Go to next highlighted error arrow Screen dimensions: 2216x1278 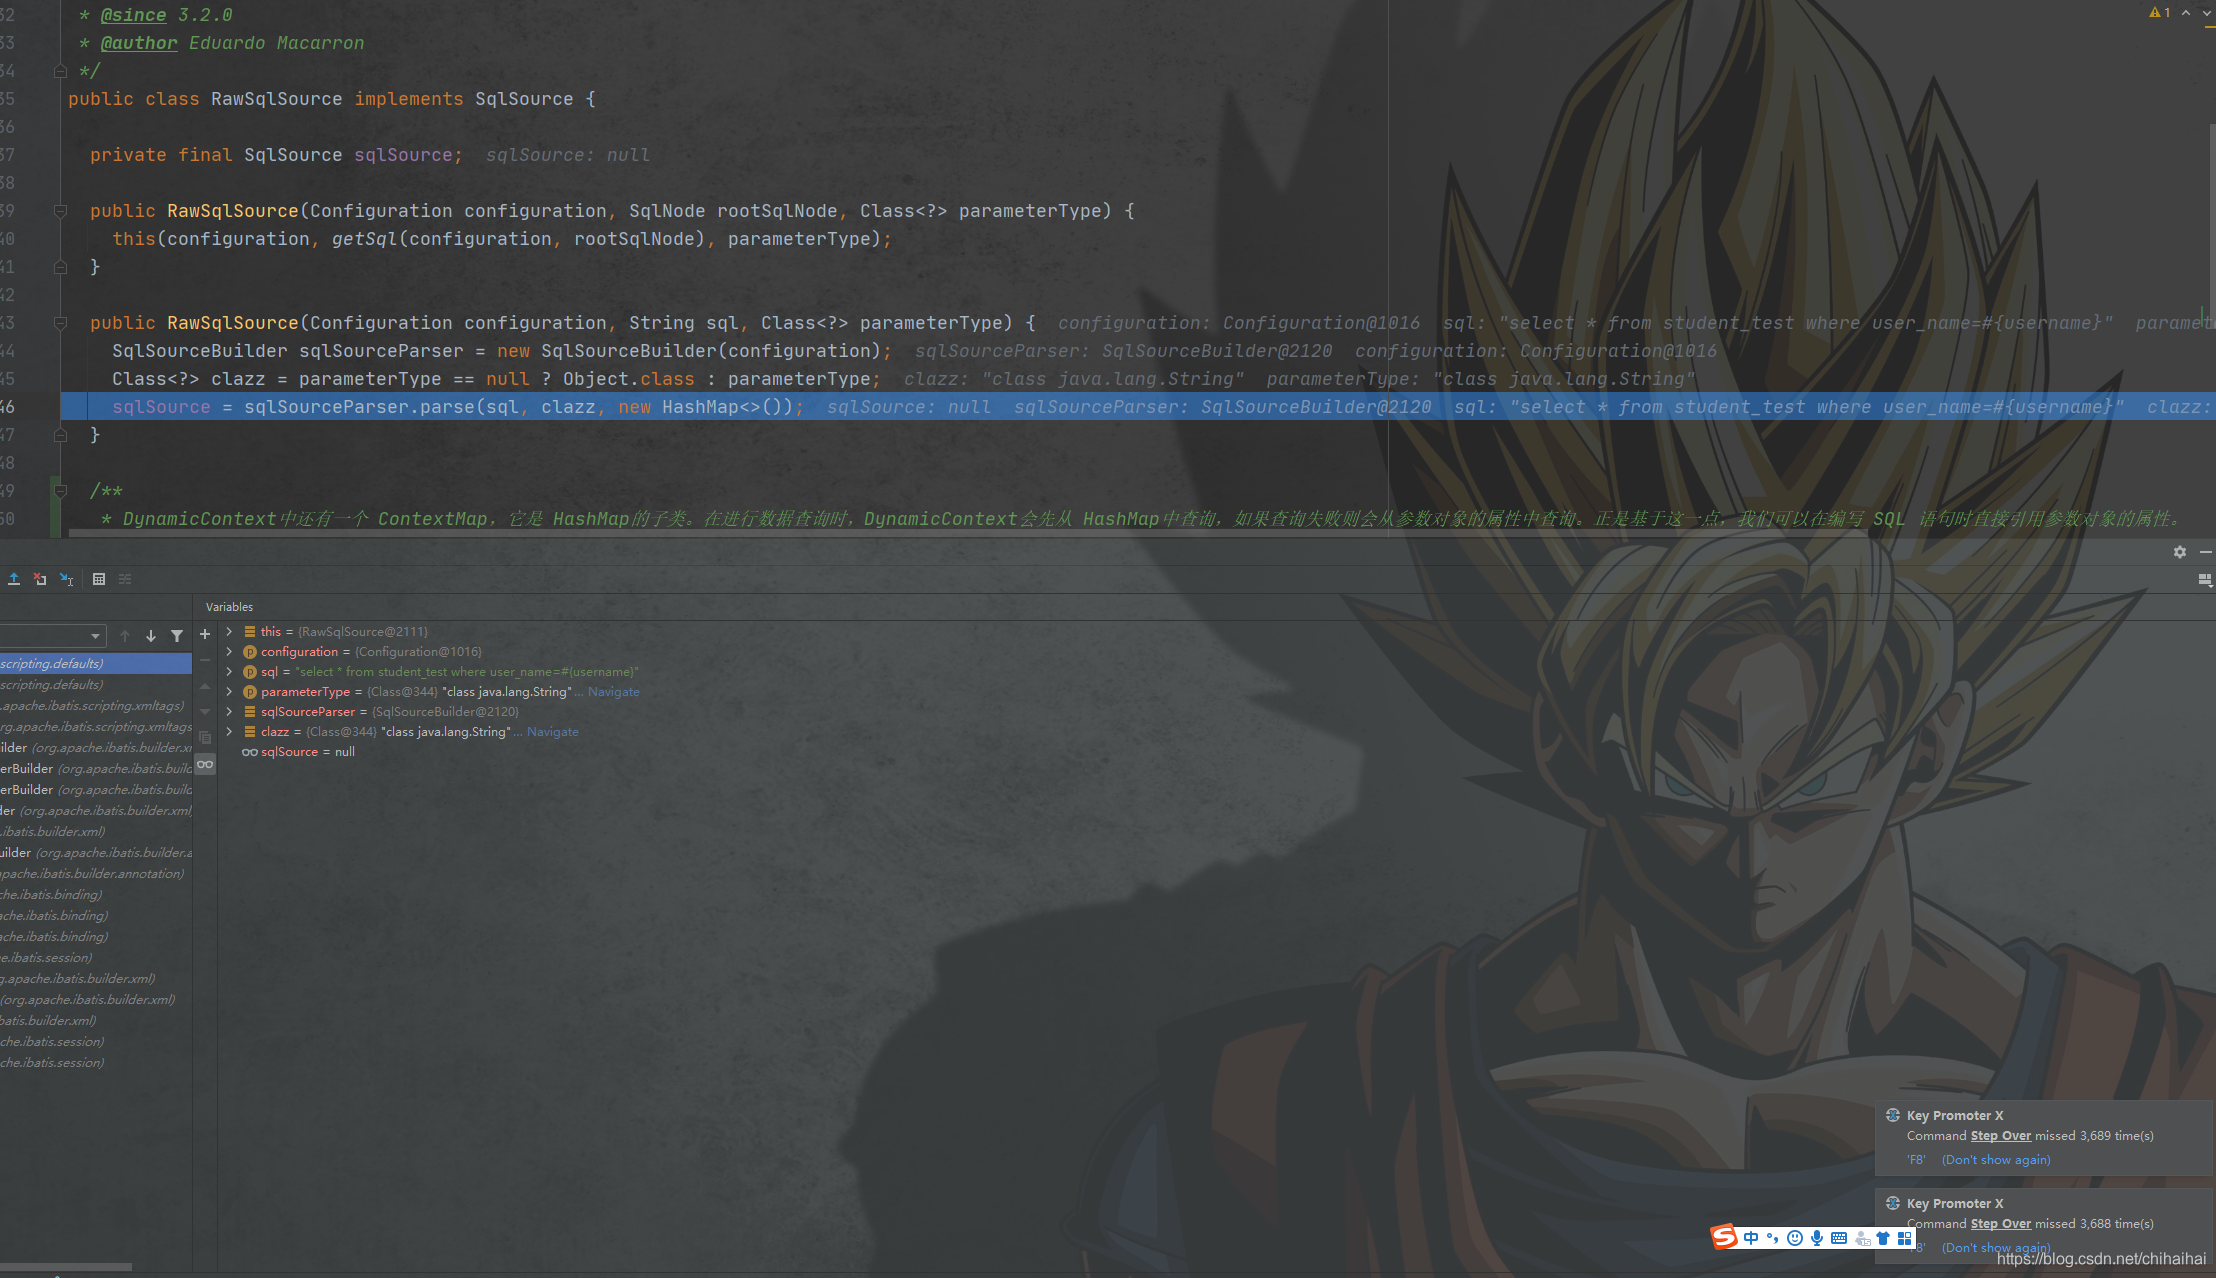2207,13
